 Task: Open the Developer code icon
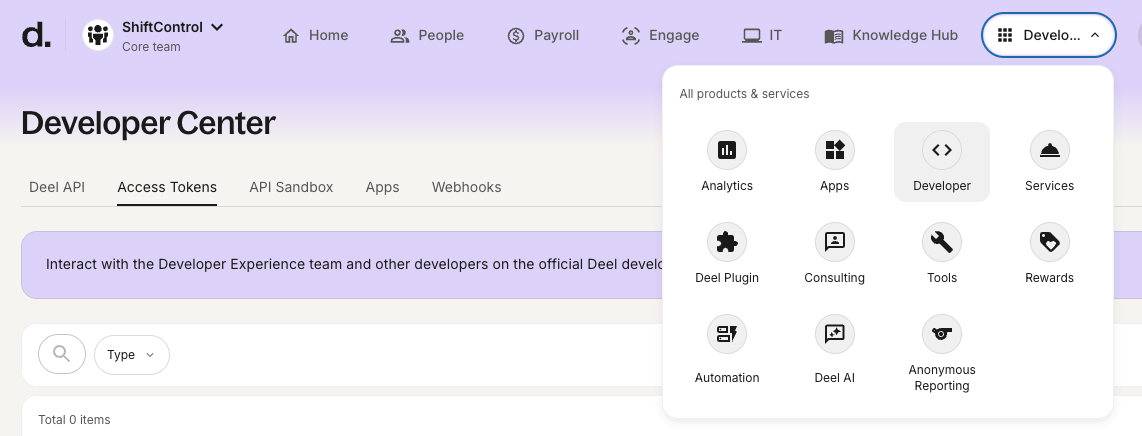pyautogui.click(x=941, y=151)
